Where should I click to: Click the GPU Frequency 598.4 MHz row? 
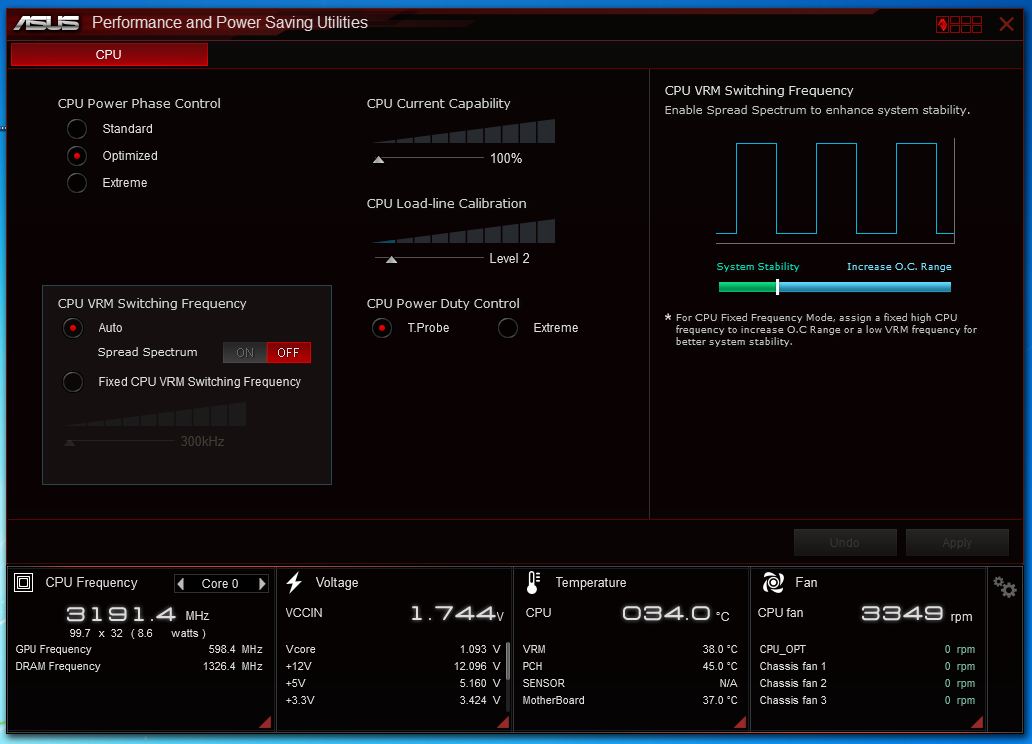coord(139,649)
